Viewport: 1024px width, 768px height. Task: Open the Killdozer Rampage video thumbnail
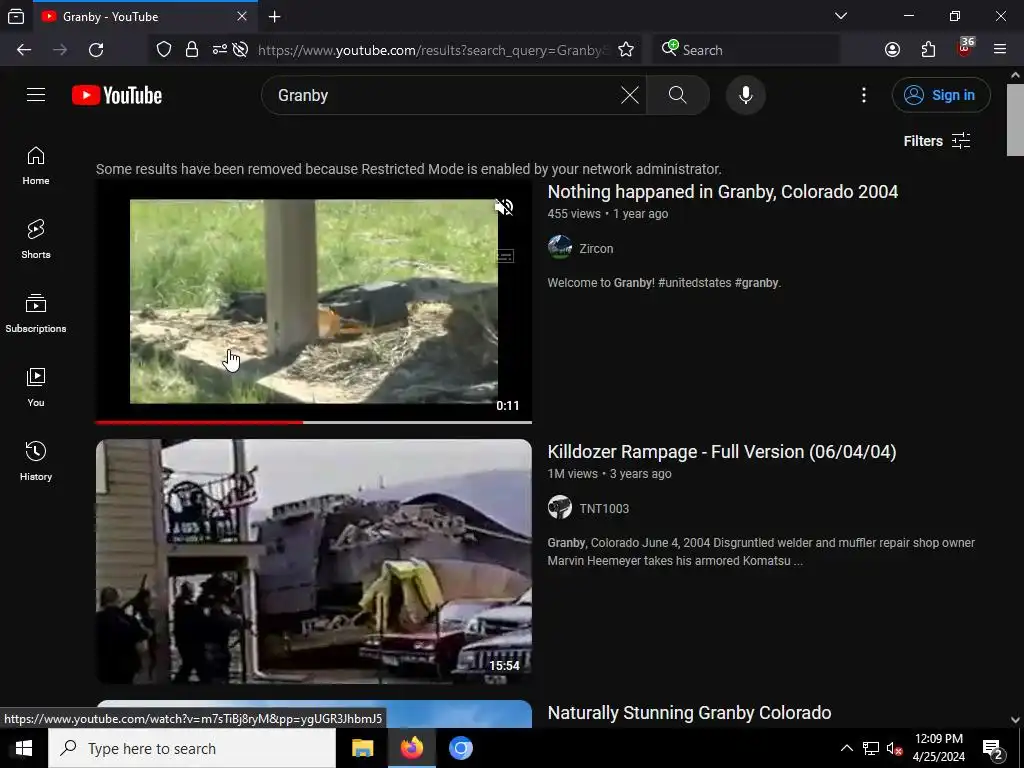tap(313, 562)
